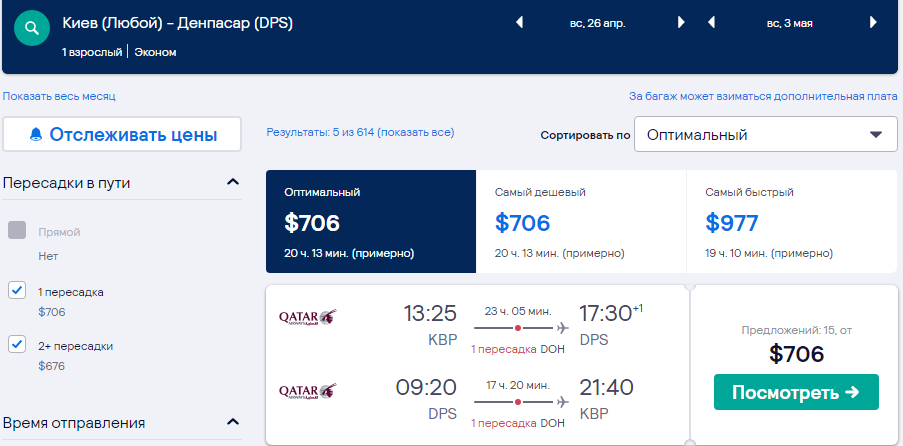The height and width of the screenshot is (446, 903).
Task: Uncheck the "1 пересадка" checkbox
Action: click(x=17, y=291)
